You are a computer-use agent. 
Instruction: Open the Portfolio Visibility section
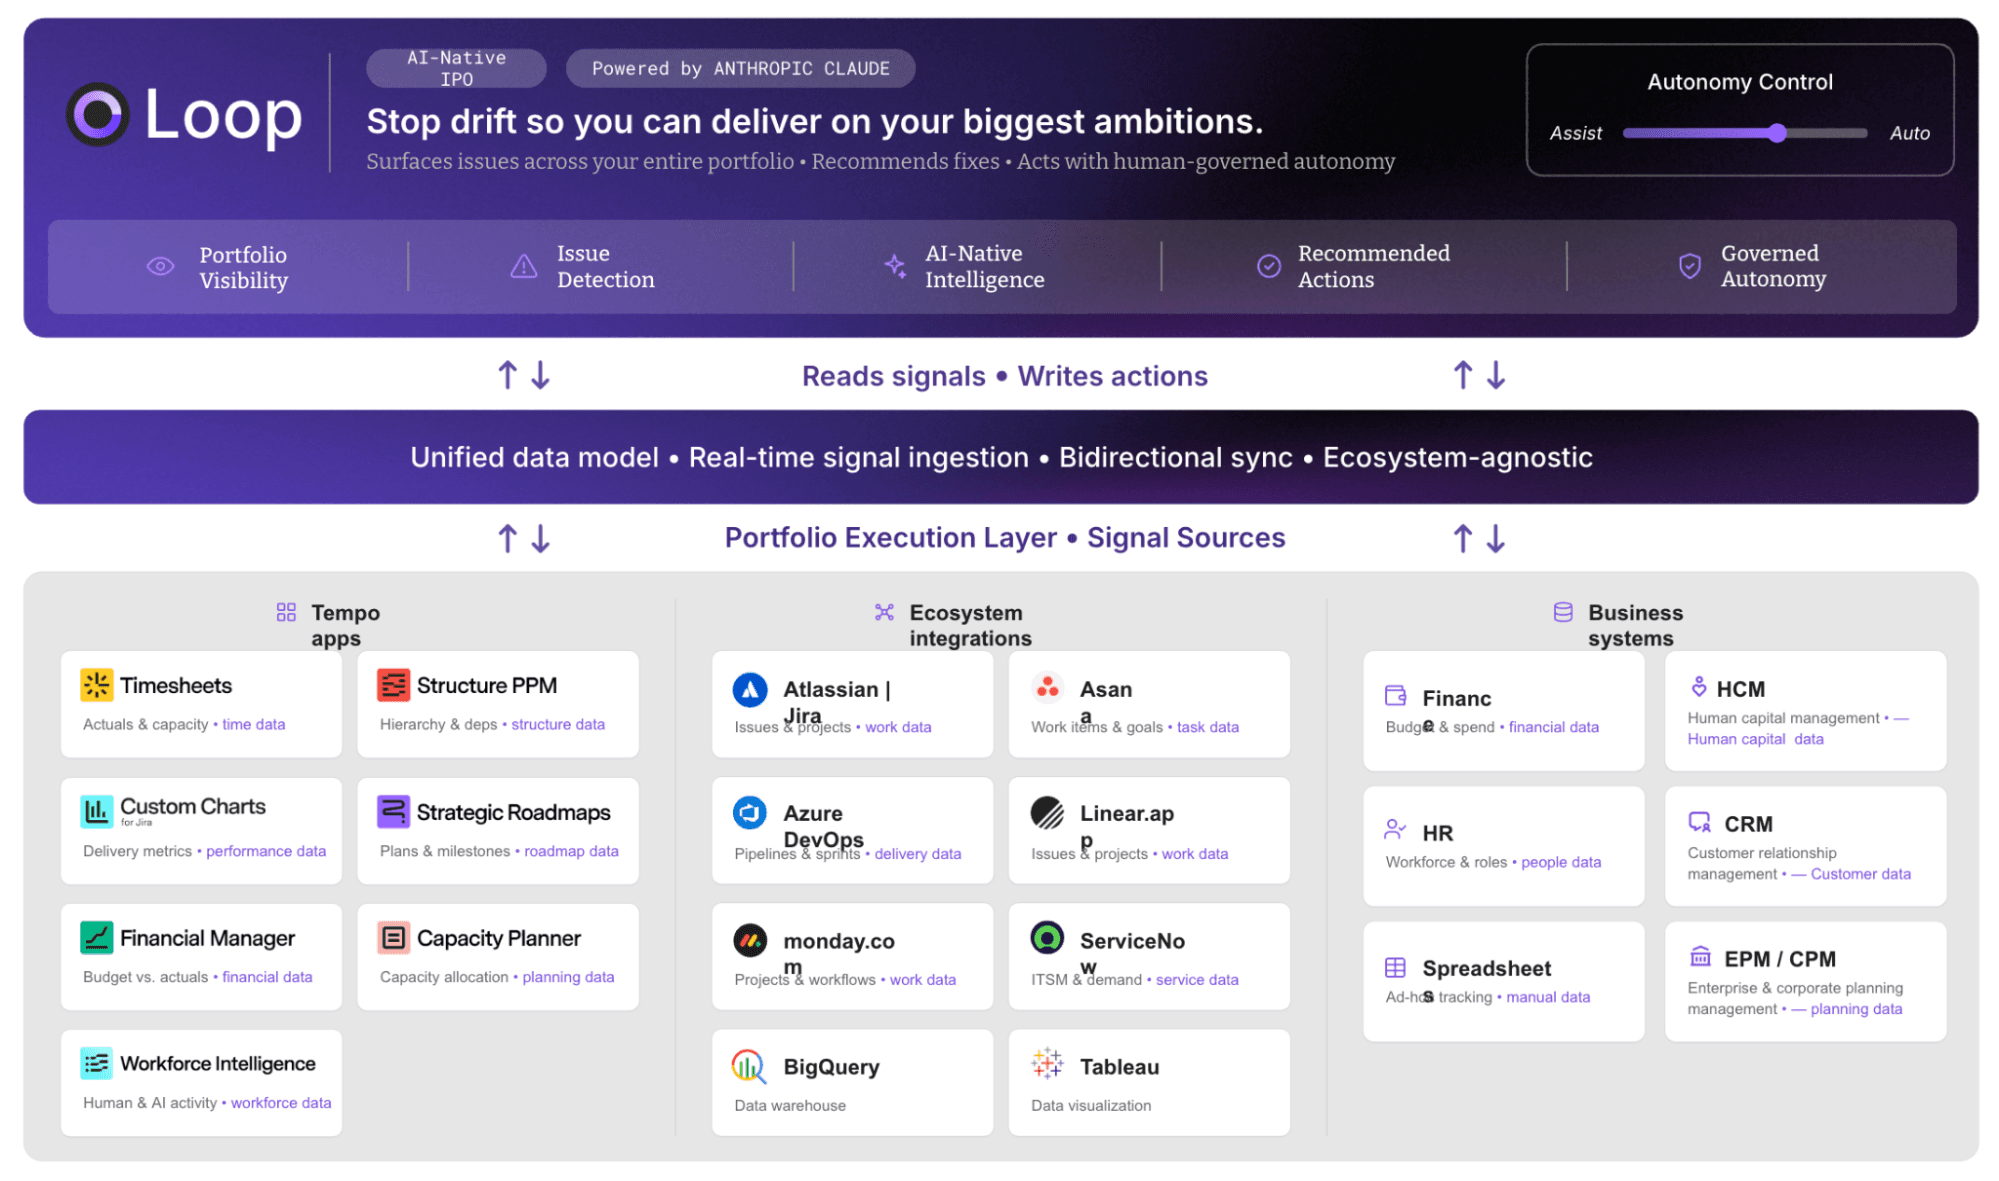point(228,267)
